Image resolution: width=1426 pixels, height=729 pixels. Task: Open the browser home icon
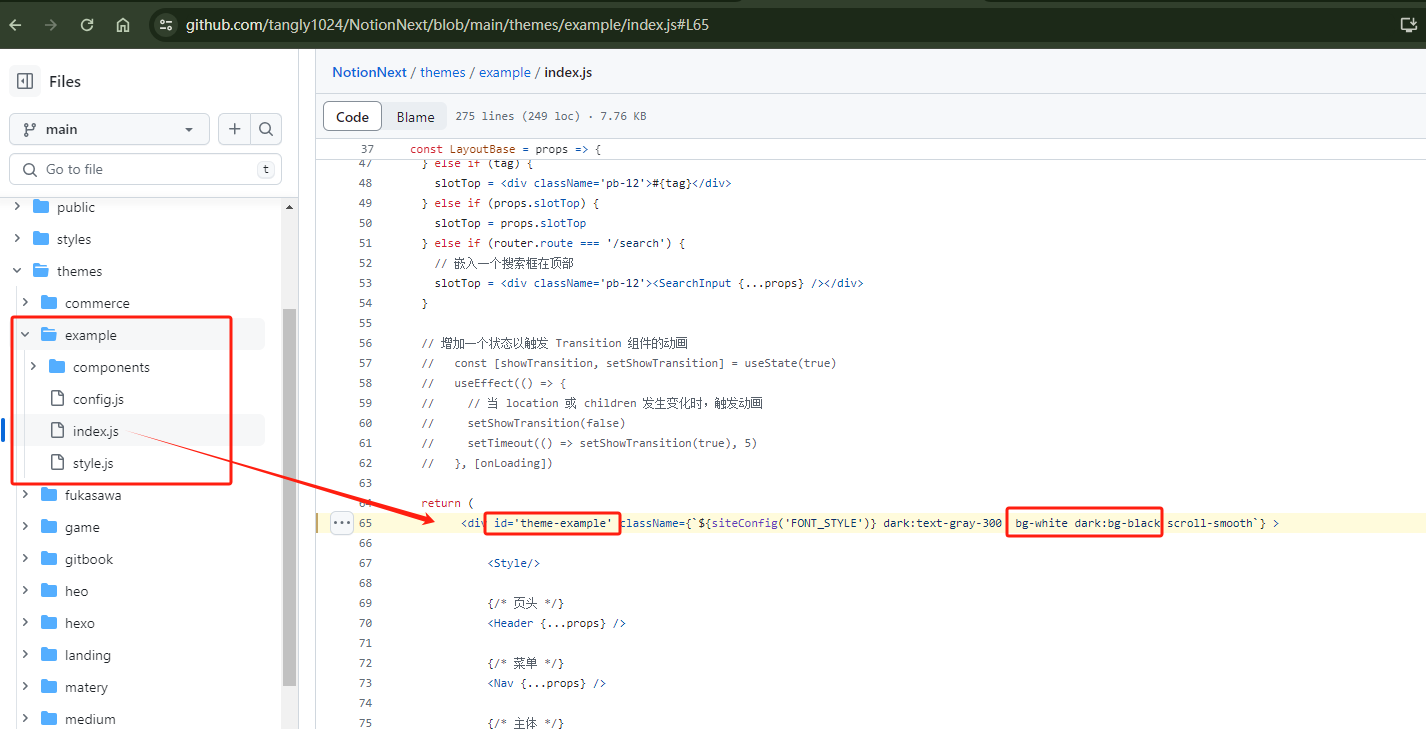(x=123, y=25)
